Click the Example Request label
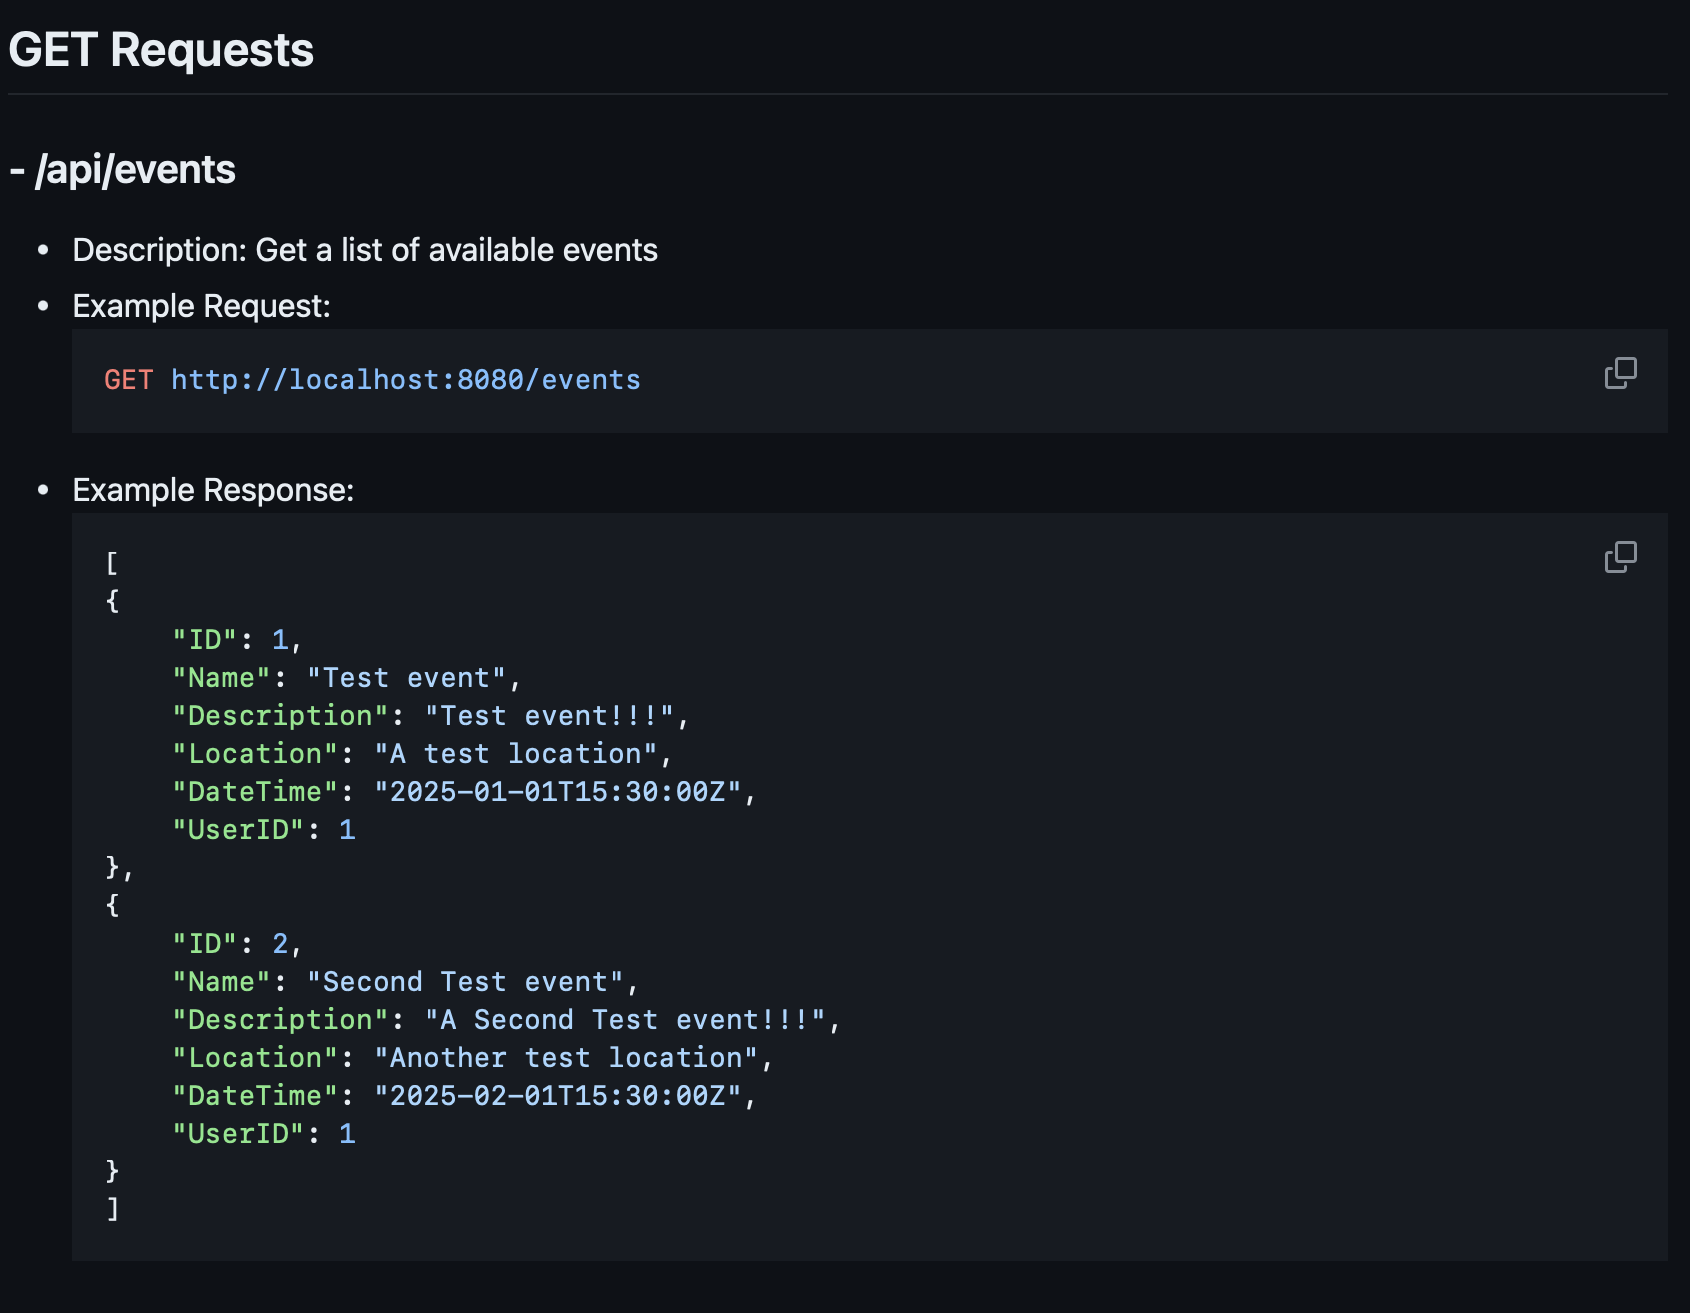This screenshot has height=1313, width=1690. coord(201,306)
